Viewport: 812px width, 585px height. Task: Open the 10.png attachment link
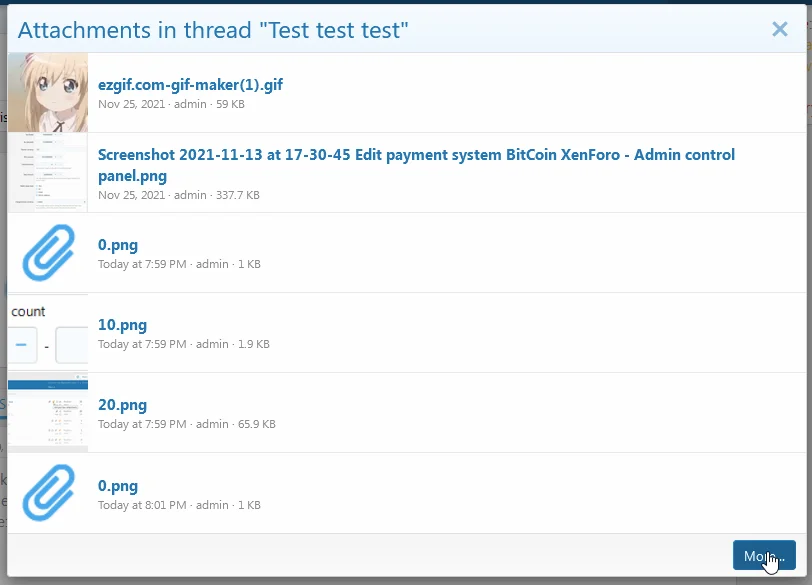pyautogui.click(x=122, y=325)
